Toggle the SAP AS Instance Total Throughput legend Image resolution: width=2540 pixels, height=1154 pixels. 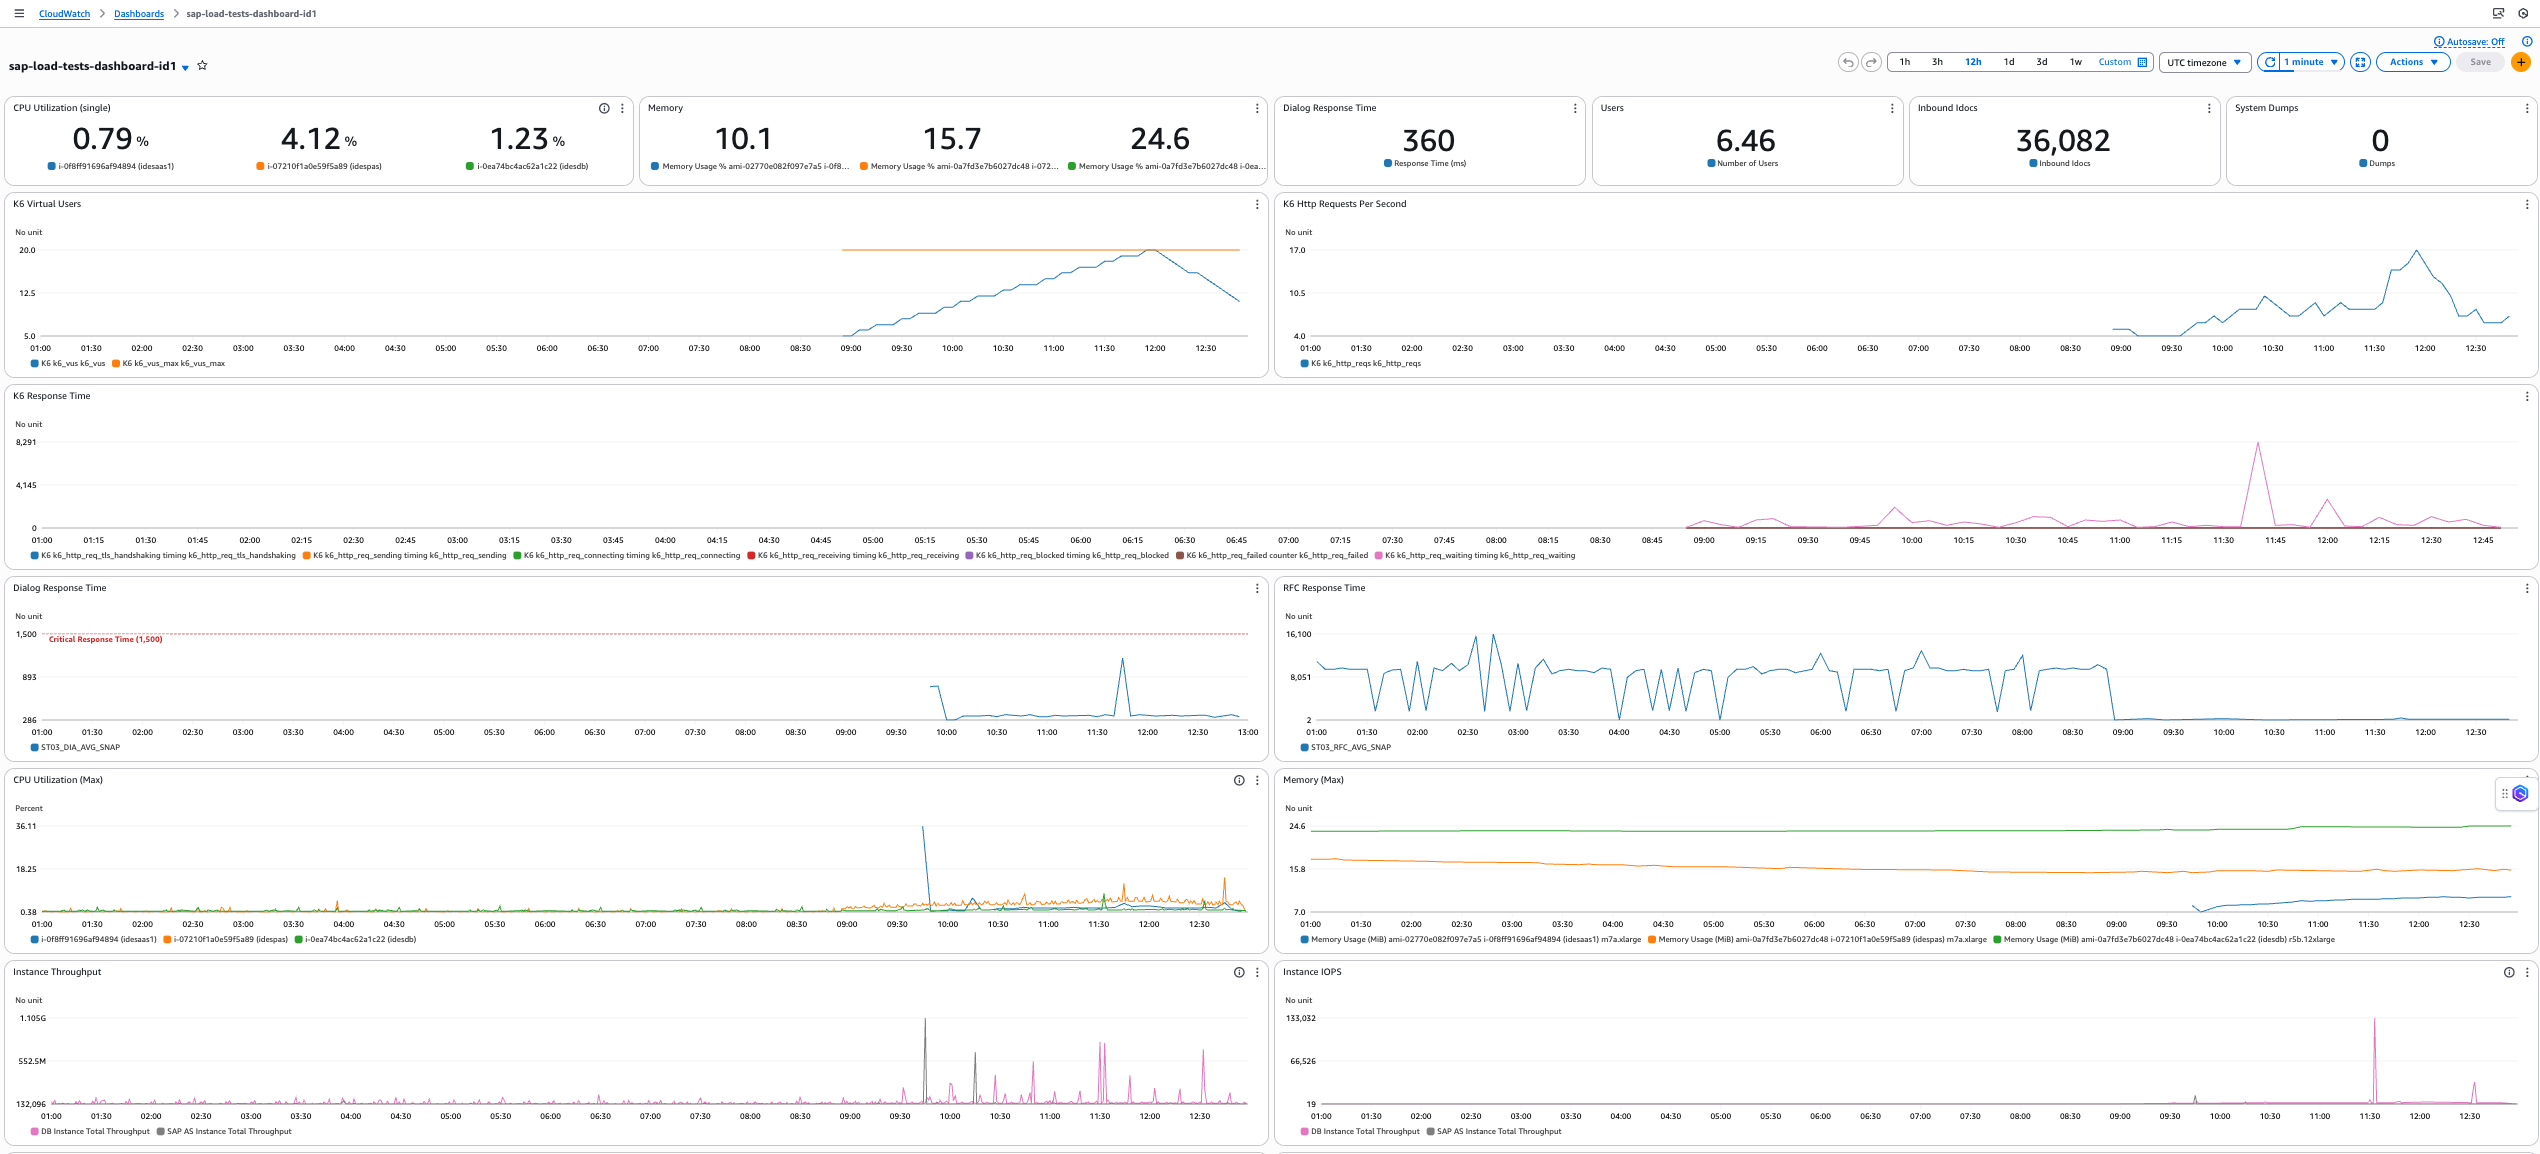click(223, 1132)
